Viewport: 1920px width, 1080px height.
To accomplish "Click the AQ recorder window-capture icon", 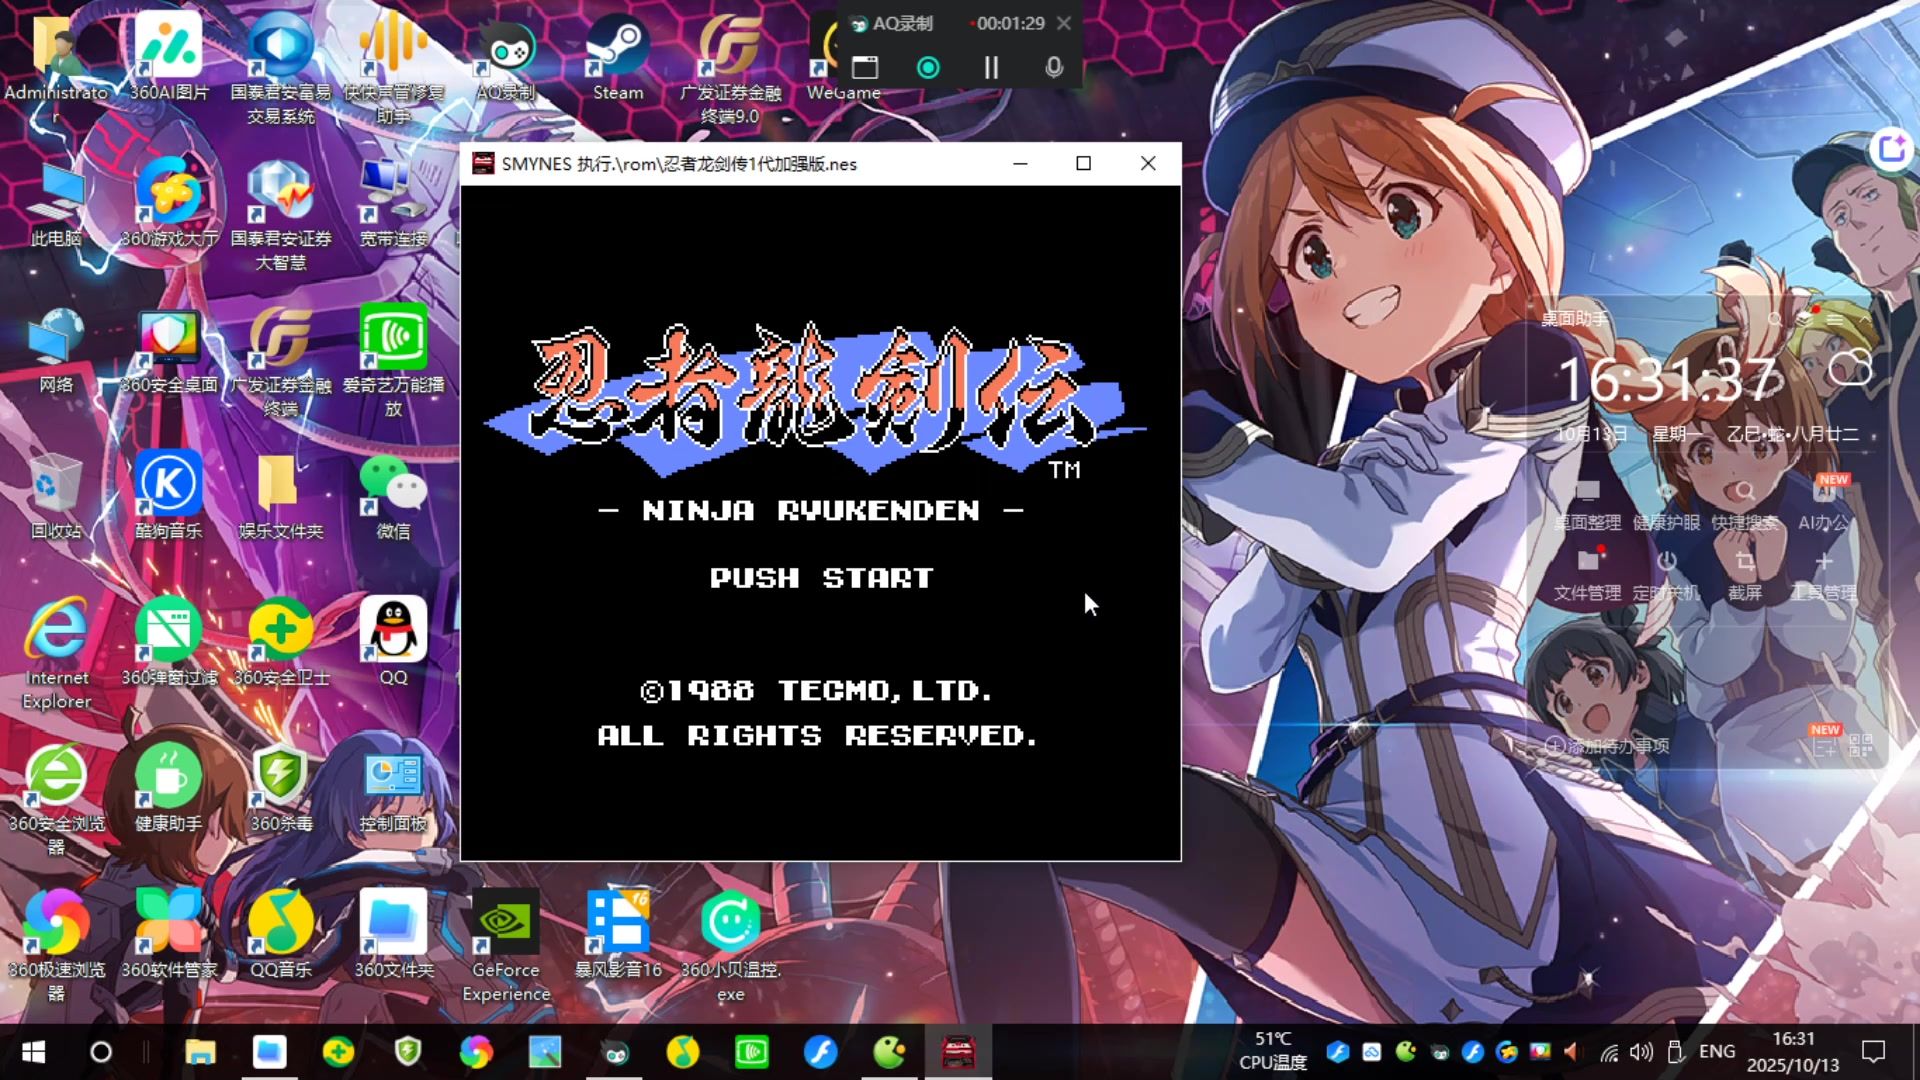I will click(865, 67).
